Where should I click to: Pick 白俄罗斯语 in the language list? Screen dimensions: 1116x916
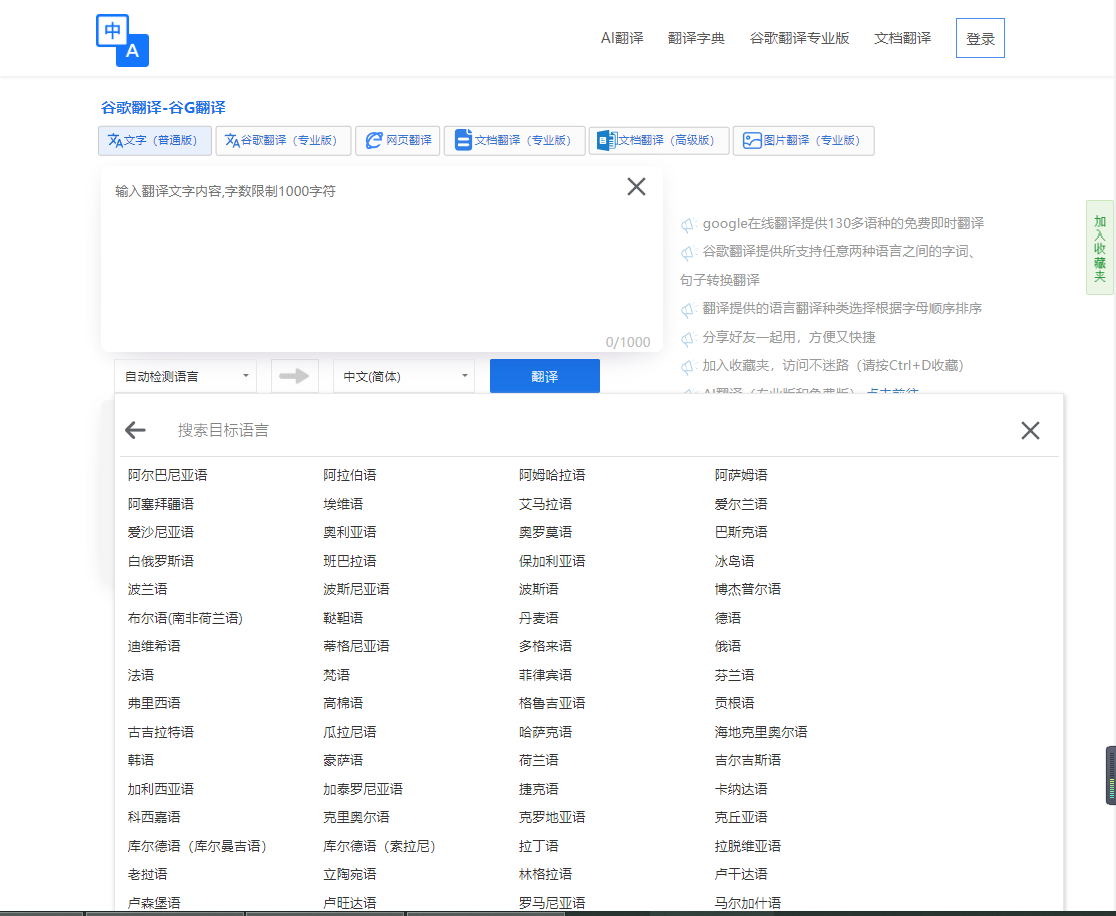click(161, 561)
